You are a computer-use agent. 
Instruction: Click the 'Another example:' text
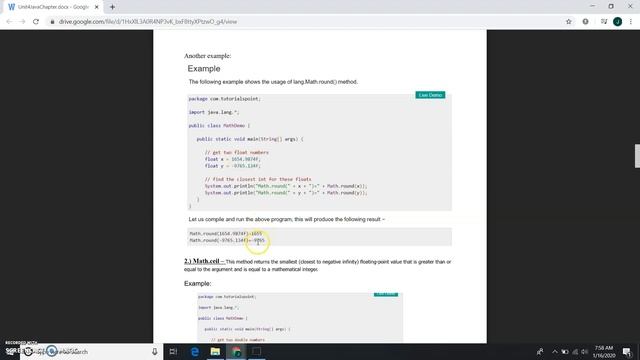click(x=207, y=56)
